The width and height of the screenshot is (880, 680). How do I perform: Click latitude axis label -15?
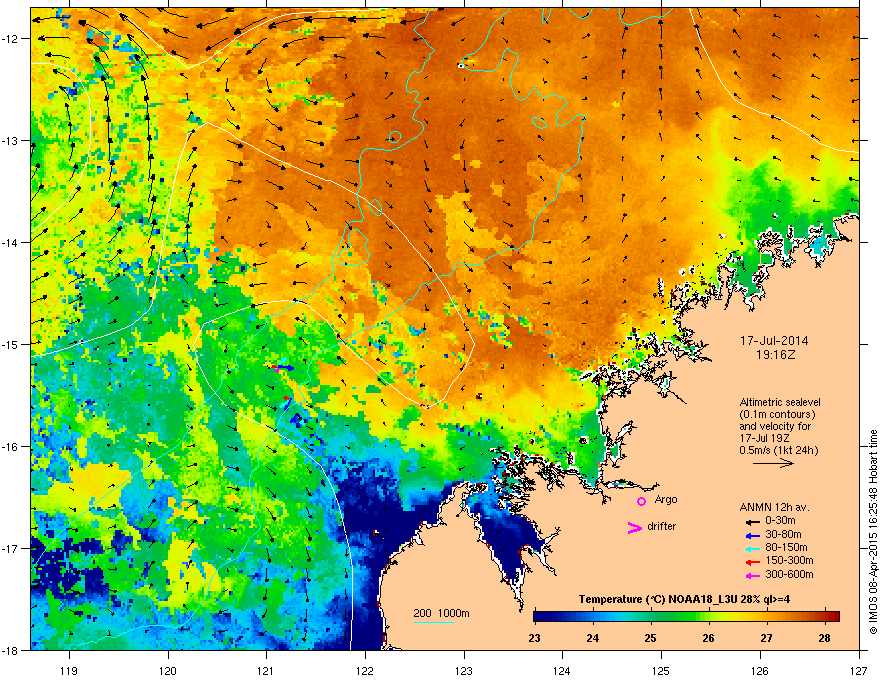click(11, 344)
